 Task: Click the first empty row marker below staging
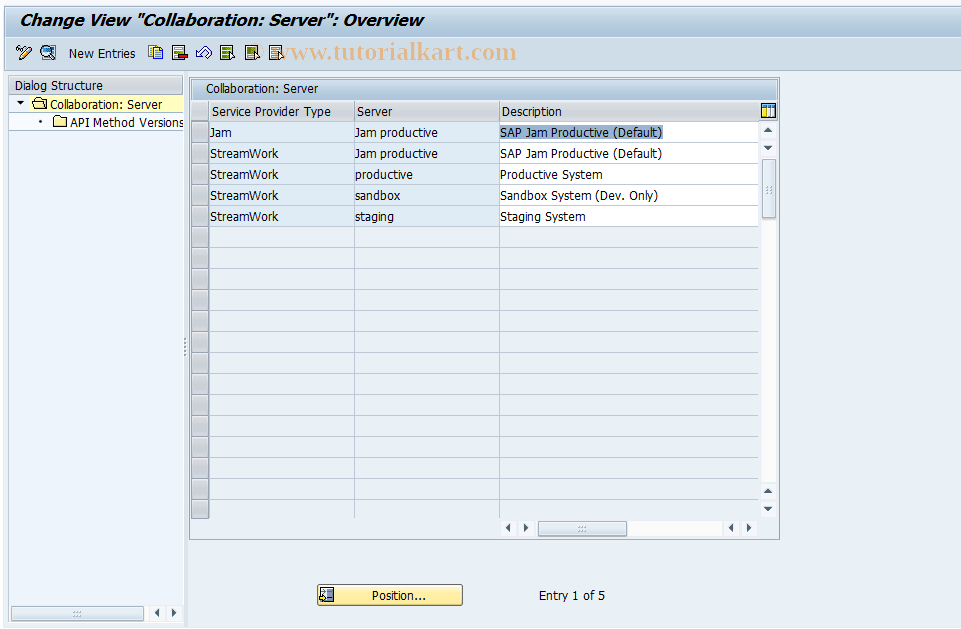200,237
